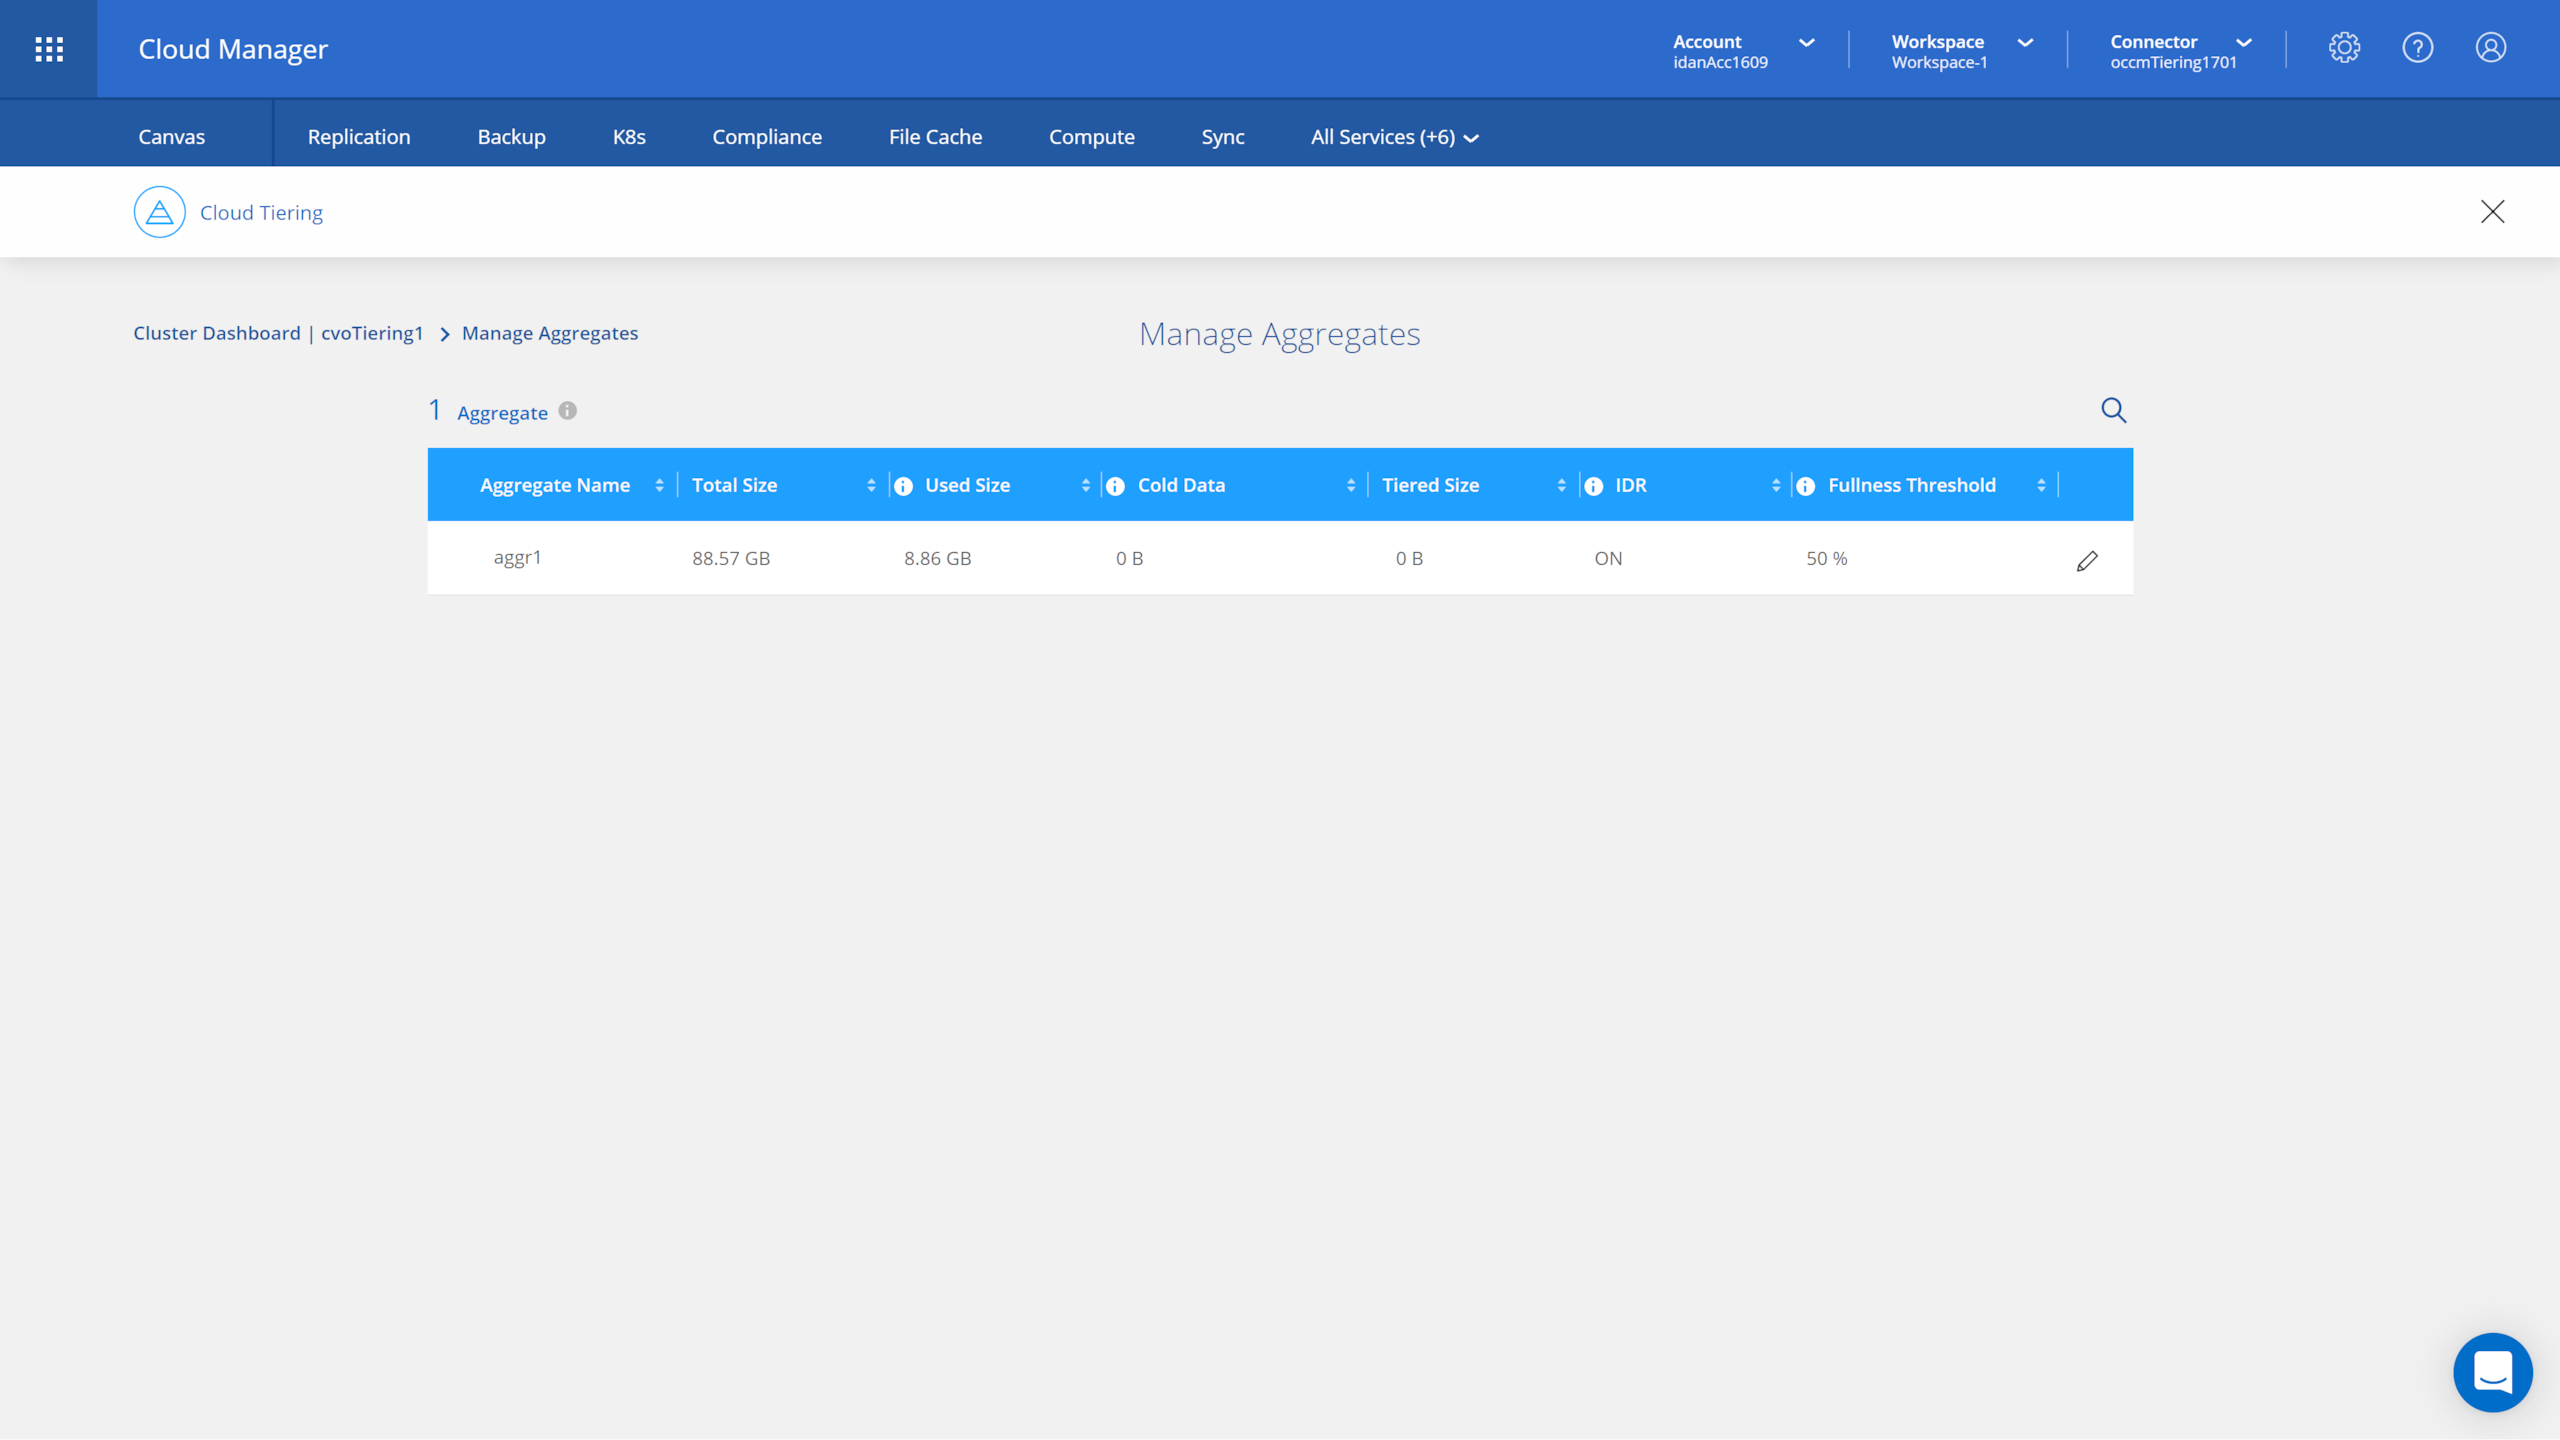Open the user profile icon
2560x1440 pixels.
click(2490, 48)
